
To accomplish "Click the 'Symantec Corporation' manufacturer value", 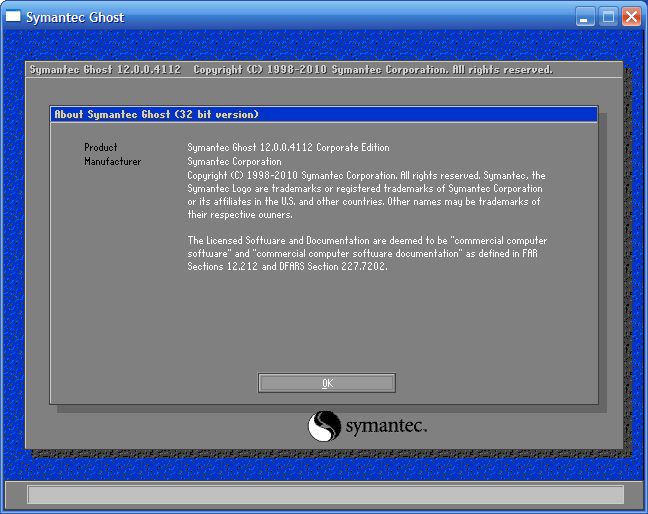I will (234, 162).
